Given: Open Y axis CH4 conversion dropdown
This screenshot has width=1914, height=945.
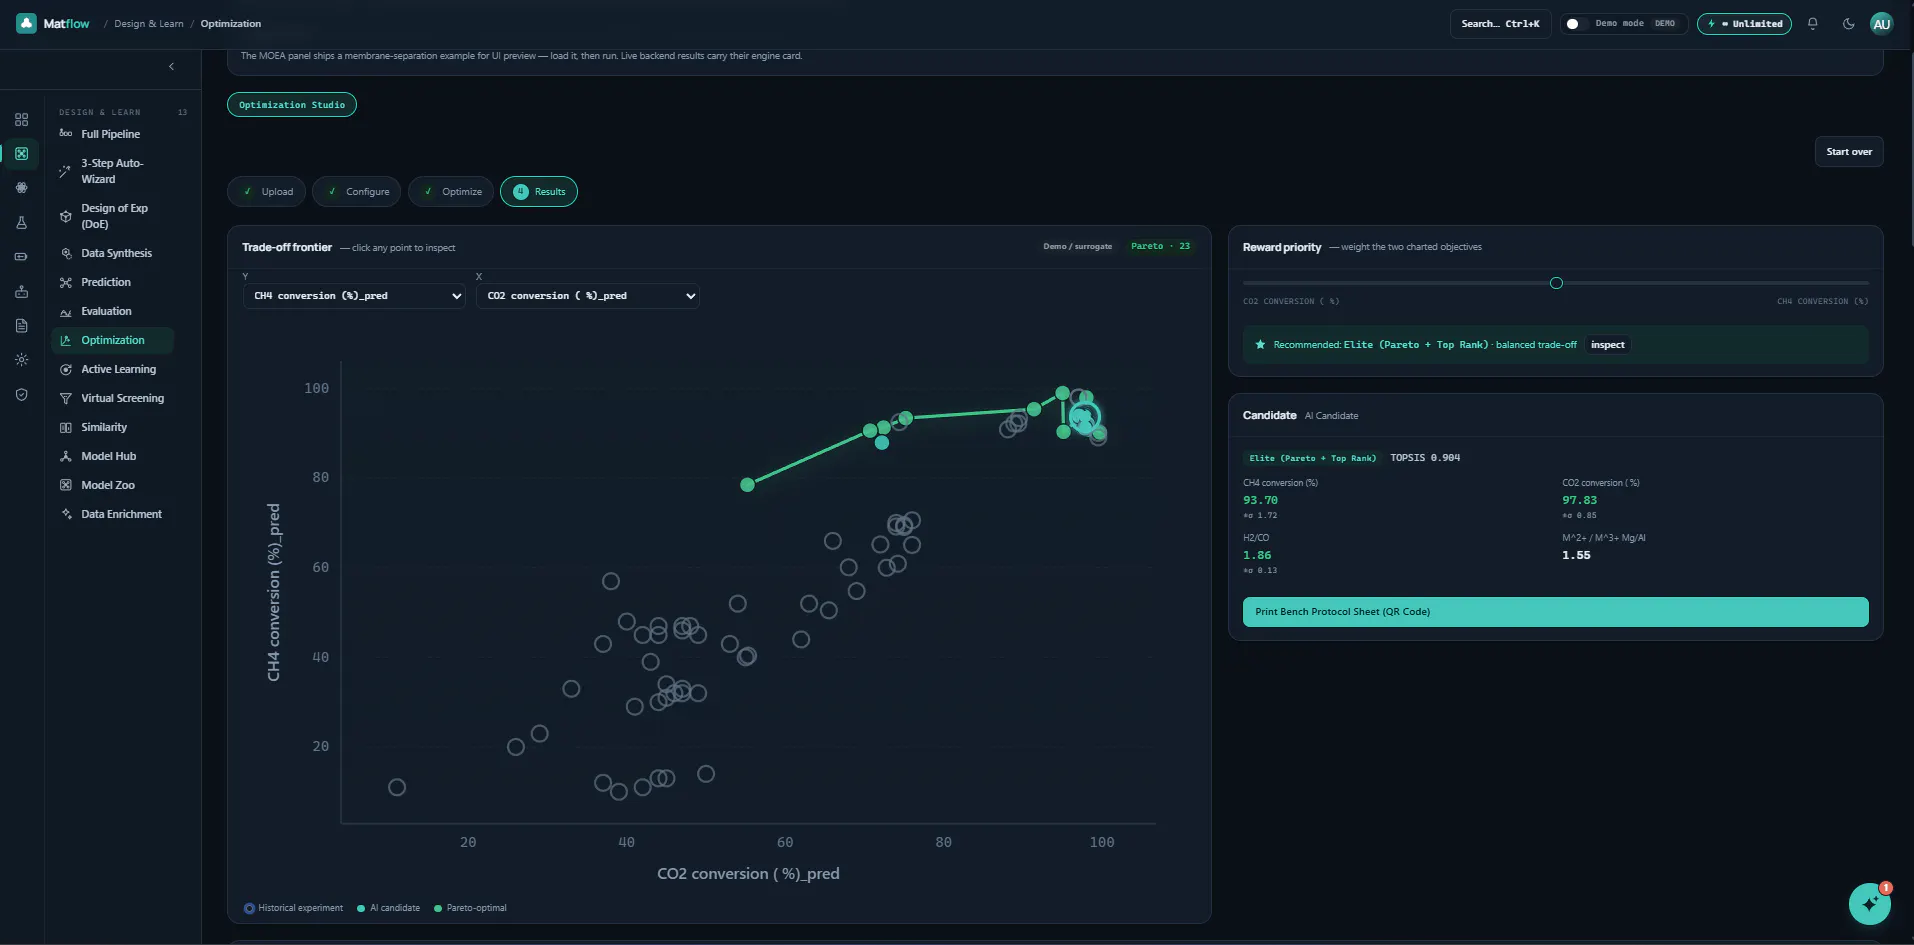Looking at the screenshot, I should (355, 296).
